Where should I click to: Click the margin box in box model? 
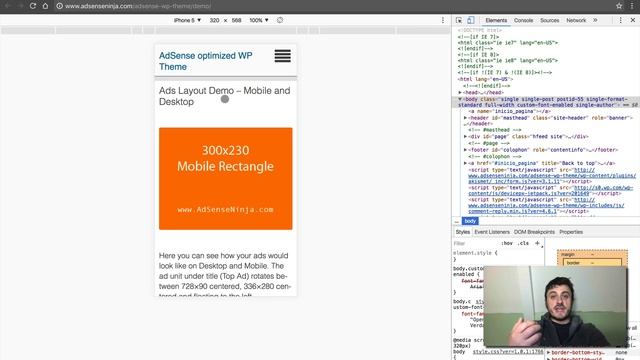pyautogui.click(x=568, y=254)
